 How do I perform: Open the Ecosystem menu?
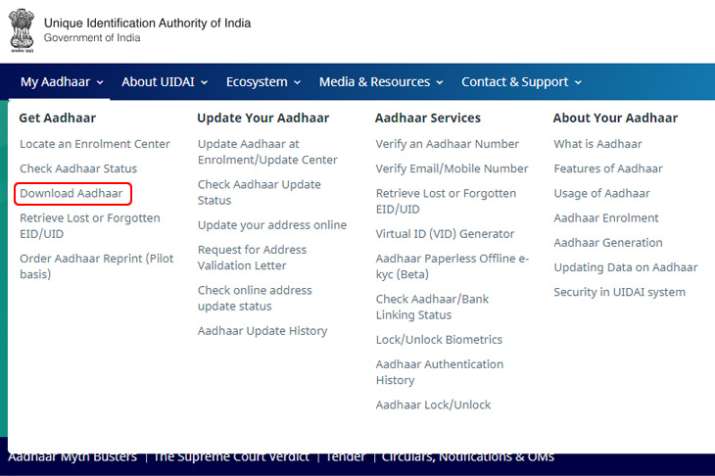(x=263, y=82)
